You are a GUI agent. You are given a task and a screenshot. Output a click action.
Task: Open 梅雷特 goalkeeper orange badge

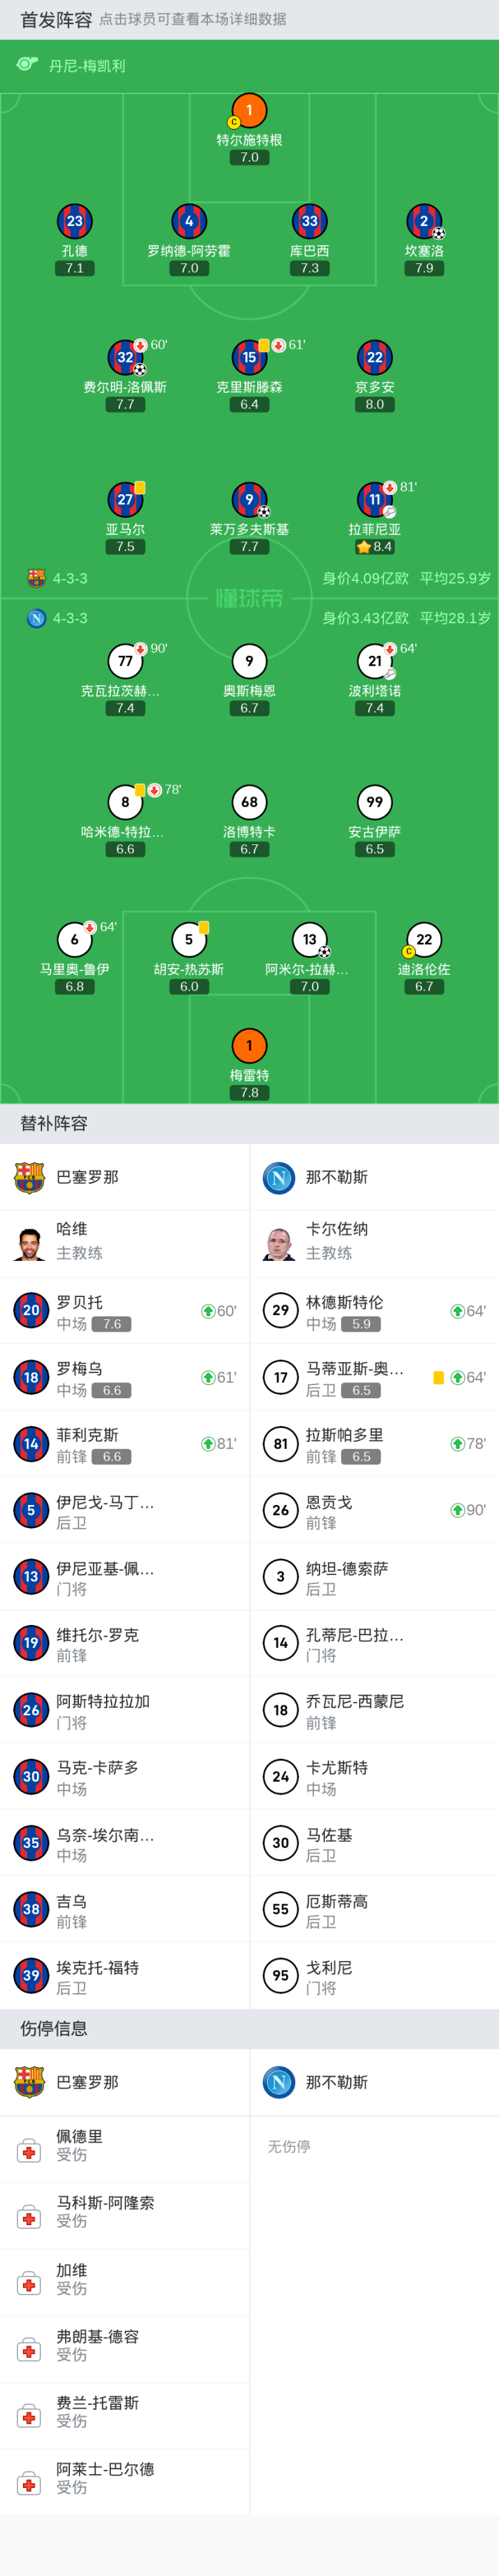[249, 1046]
